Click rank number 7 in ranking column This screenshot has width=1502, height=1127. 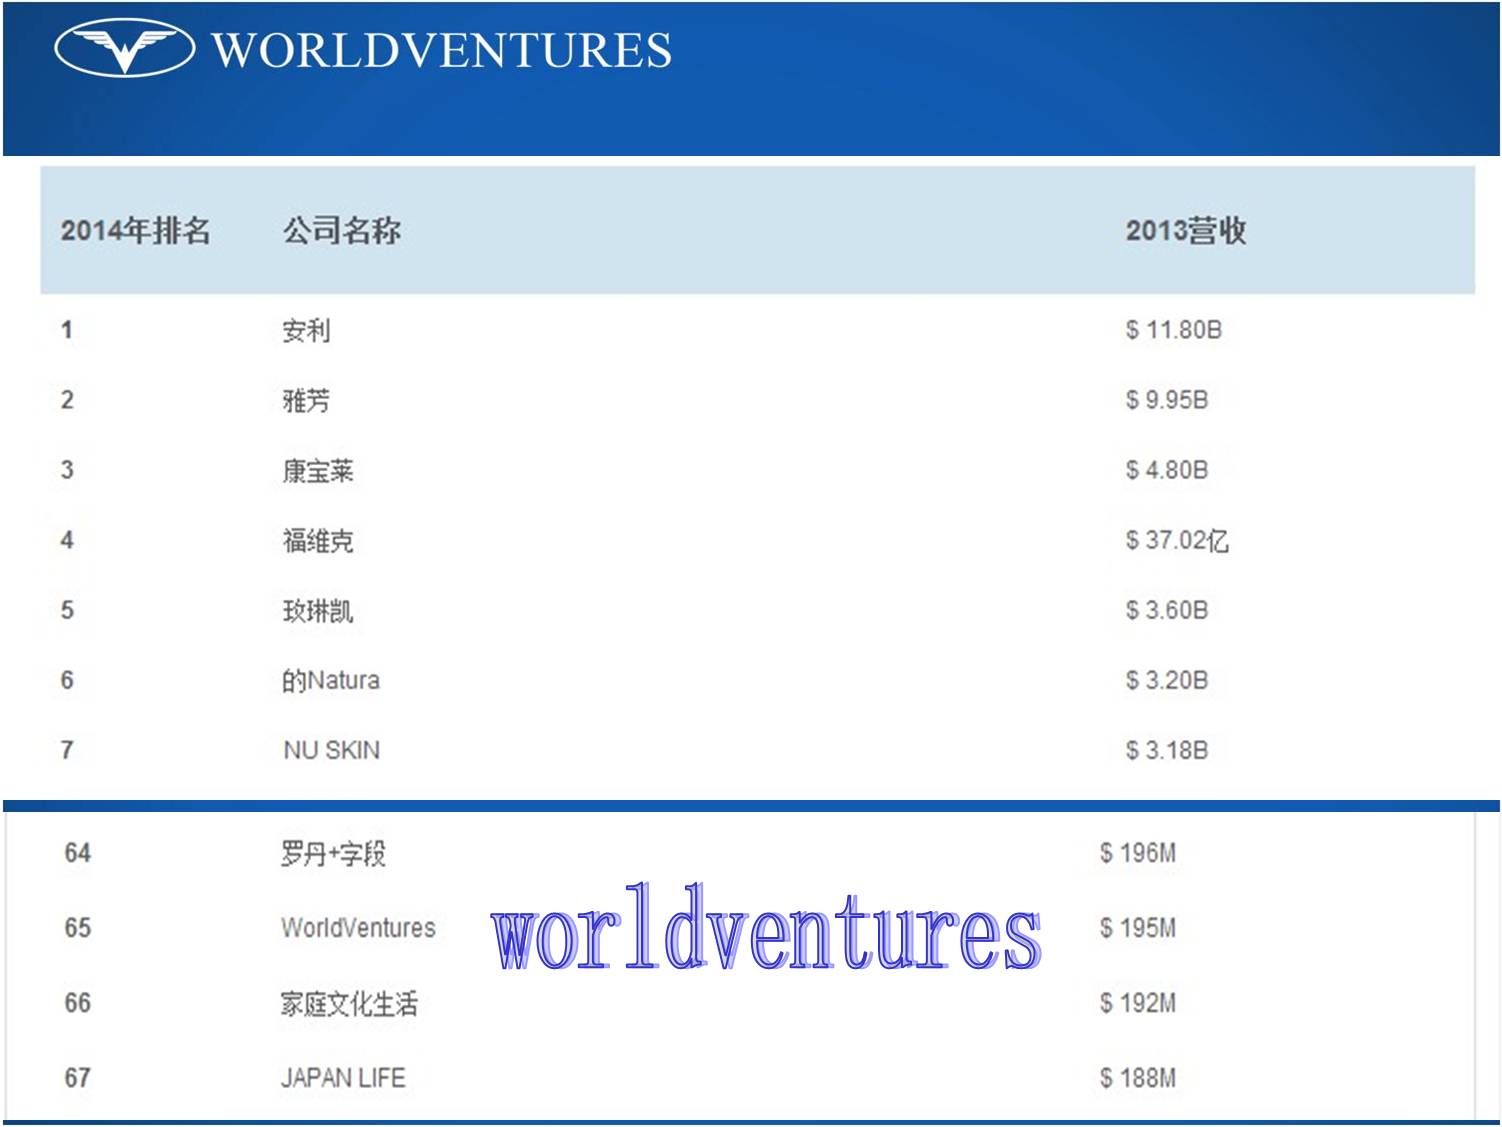[x=67, y=750]
